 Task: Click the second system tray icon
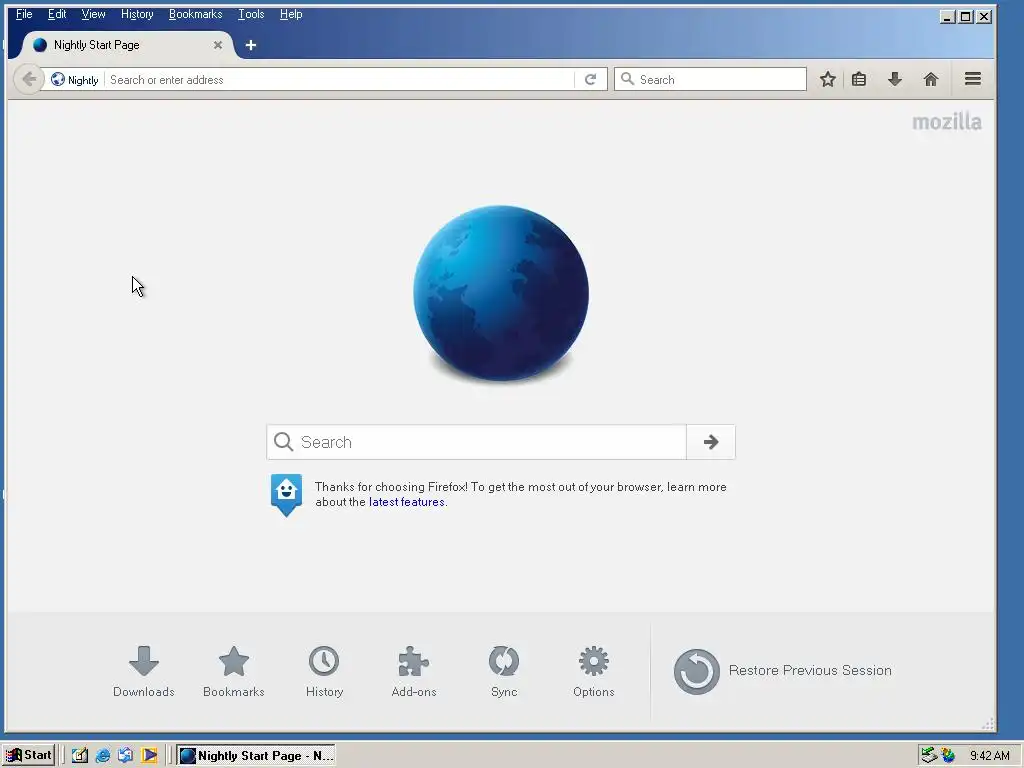coord(948,756)
